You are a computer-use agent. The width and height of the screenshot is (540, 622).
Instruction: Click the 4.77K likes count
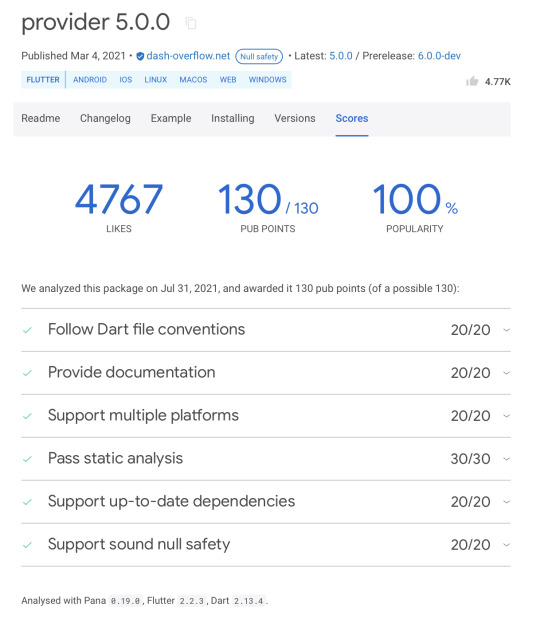click(x=498, y=82)
